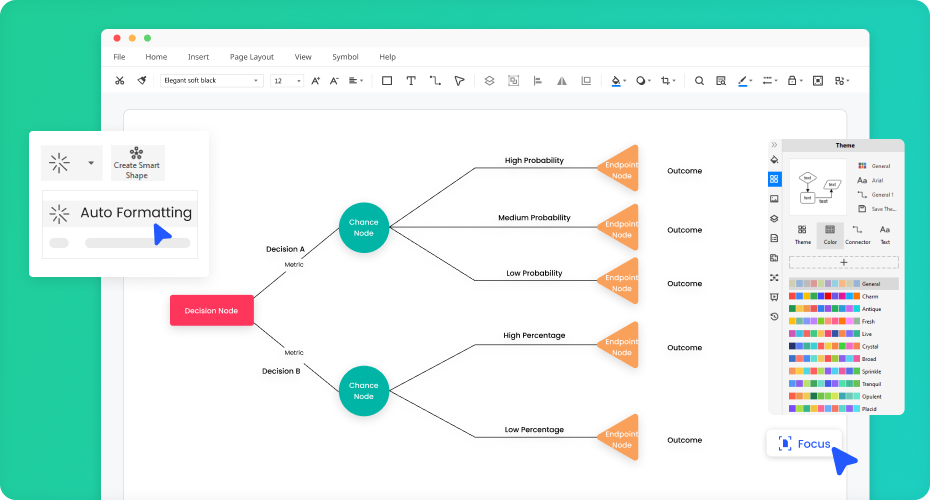
Task: Expand the auto formatting dropdown arrow
Action: 91,162
